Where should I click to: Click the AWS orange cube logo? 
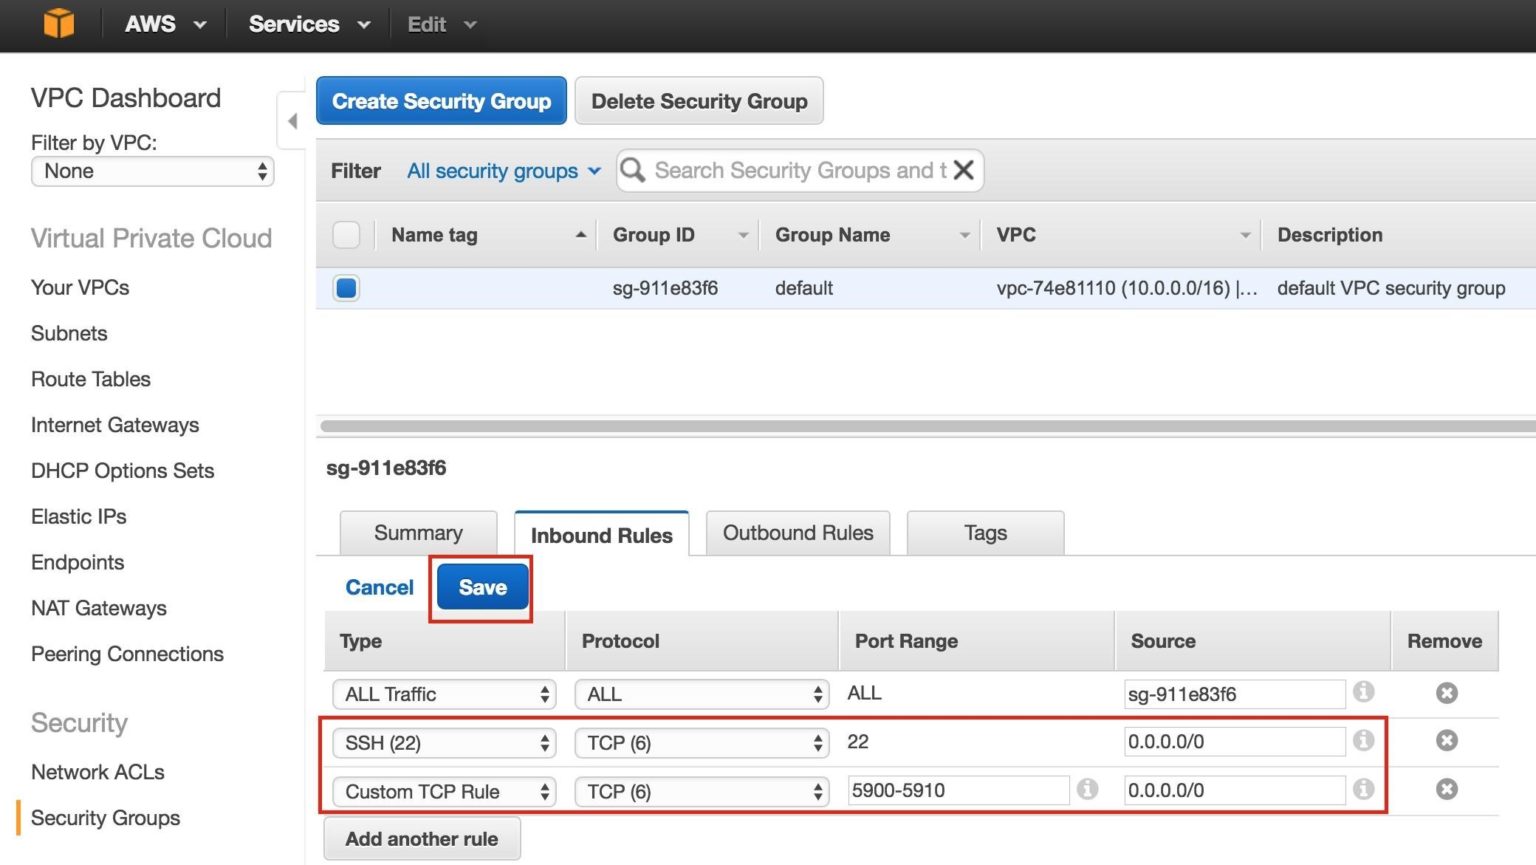click(x=59, y=24)
